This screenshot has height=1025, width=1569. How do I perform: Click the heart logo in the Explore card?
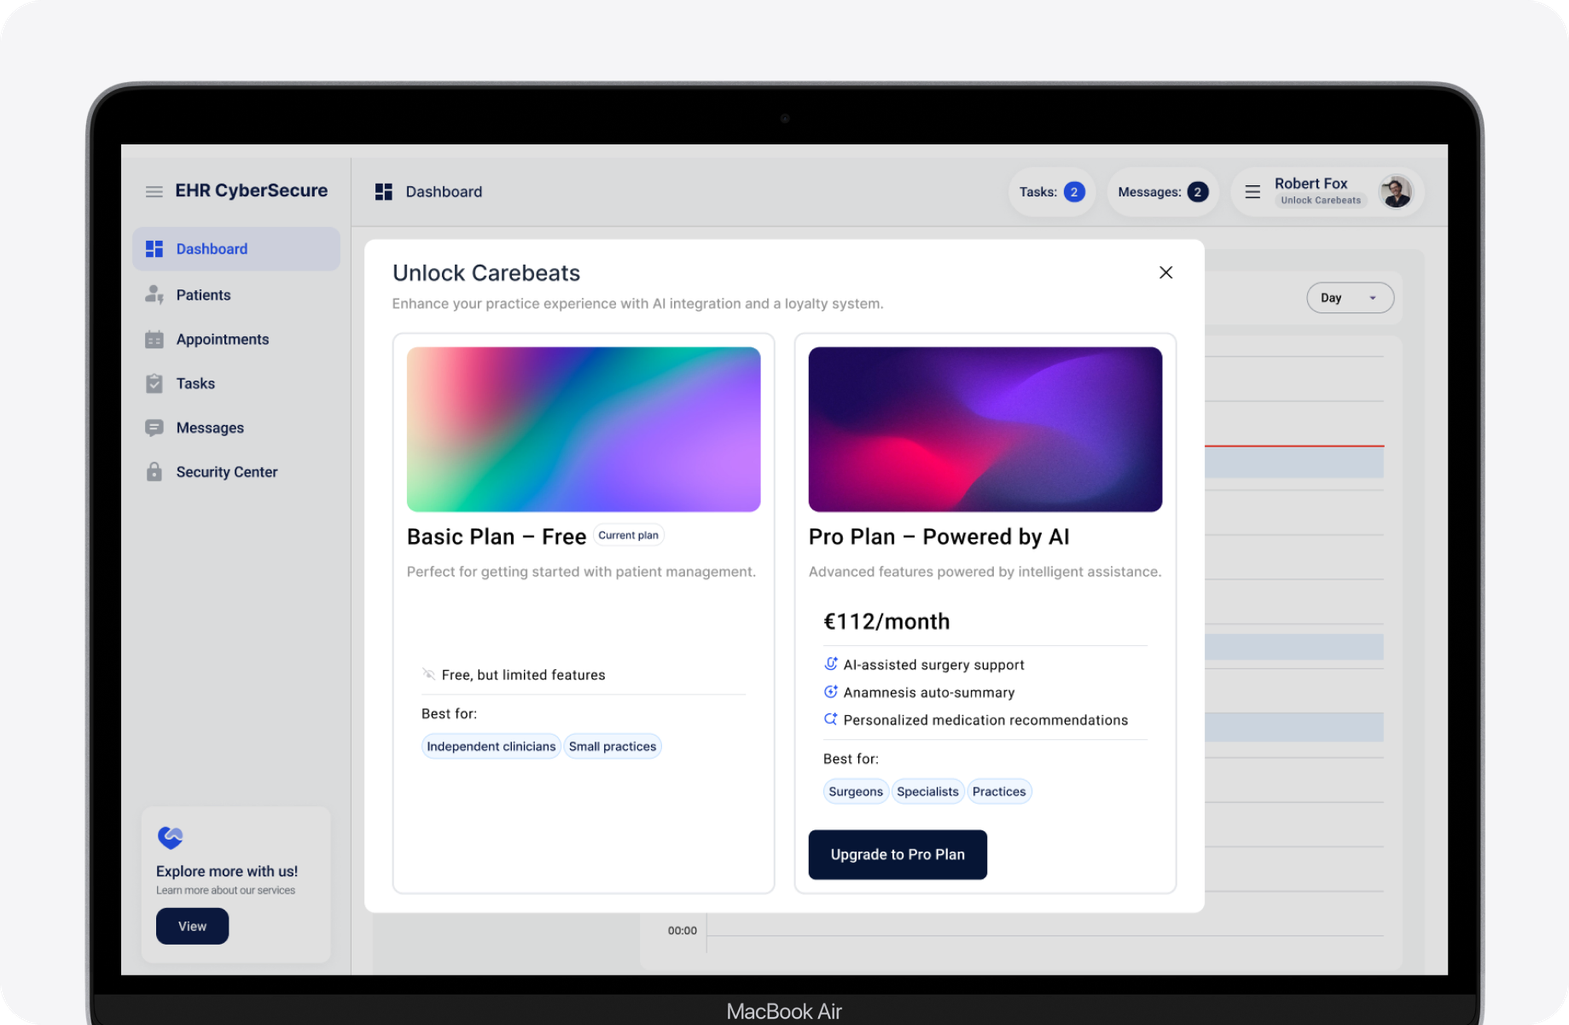pyautogui.click(x=171, y=837)
